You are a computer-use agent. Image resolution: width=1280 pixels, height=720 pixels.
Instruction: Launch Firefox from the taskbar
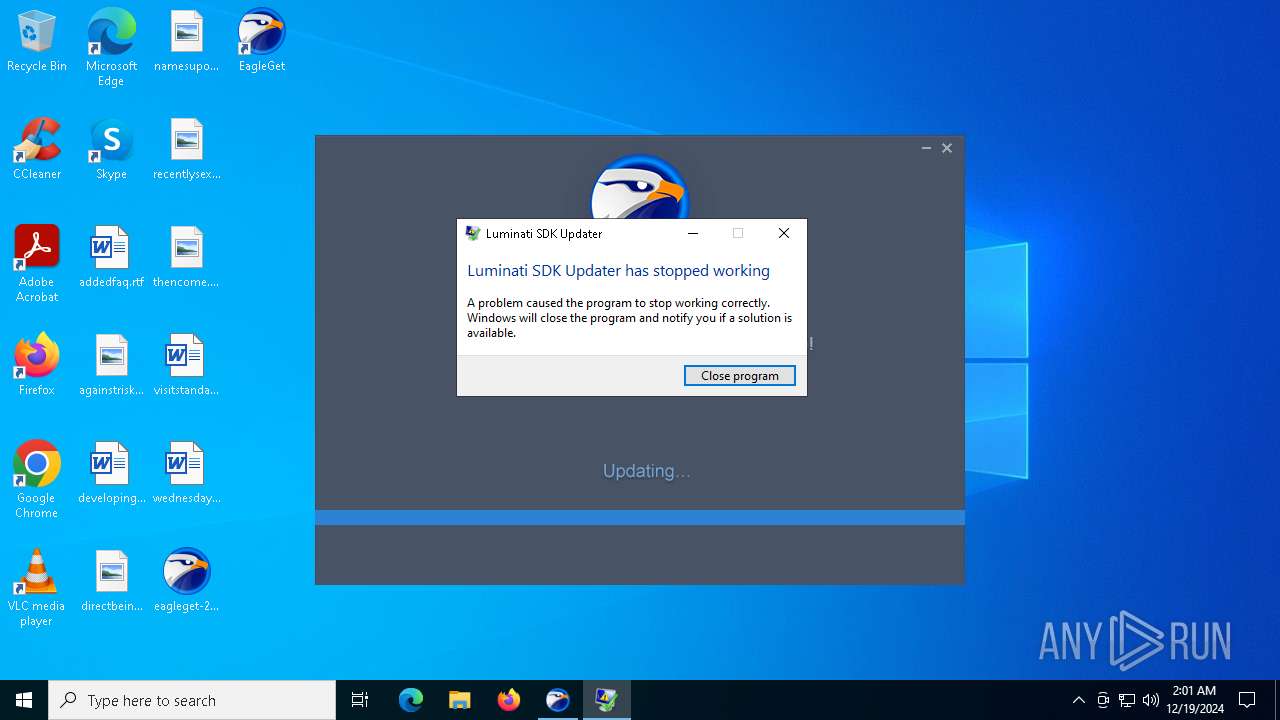(509, 700)
